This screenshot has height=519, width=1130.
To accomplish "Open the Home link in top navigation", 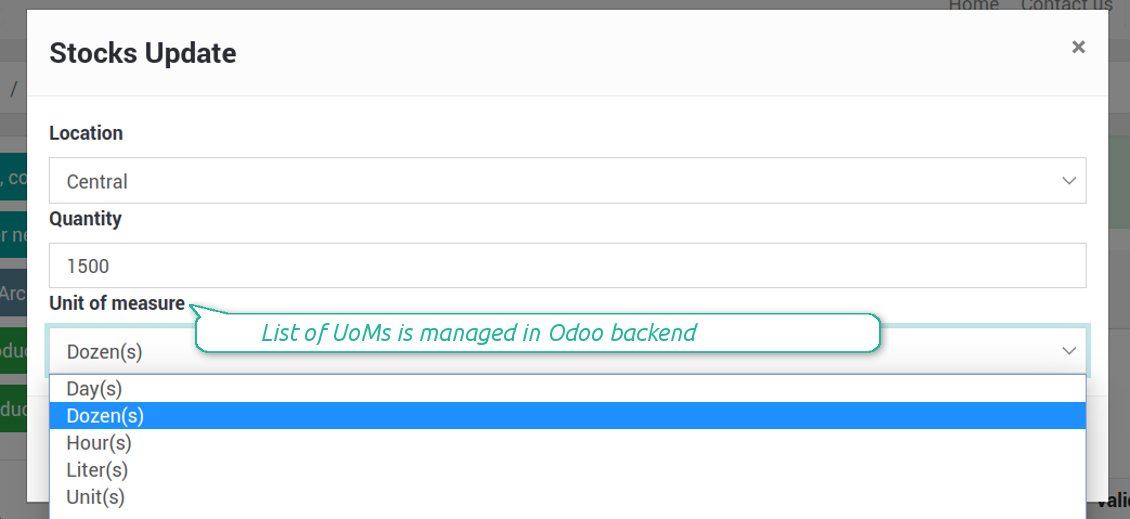I will (973, 6).
